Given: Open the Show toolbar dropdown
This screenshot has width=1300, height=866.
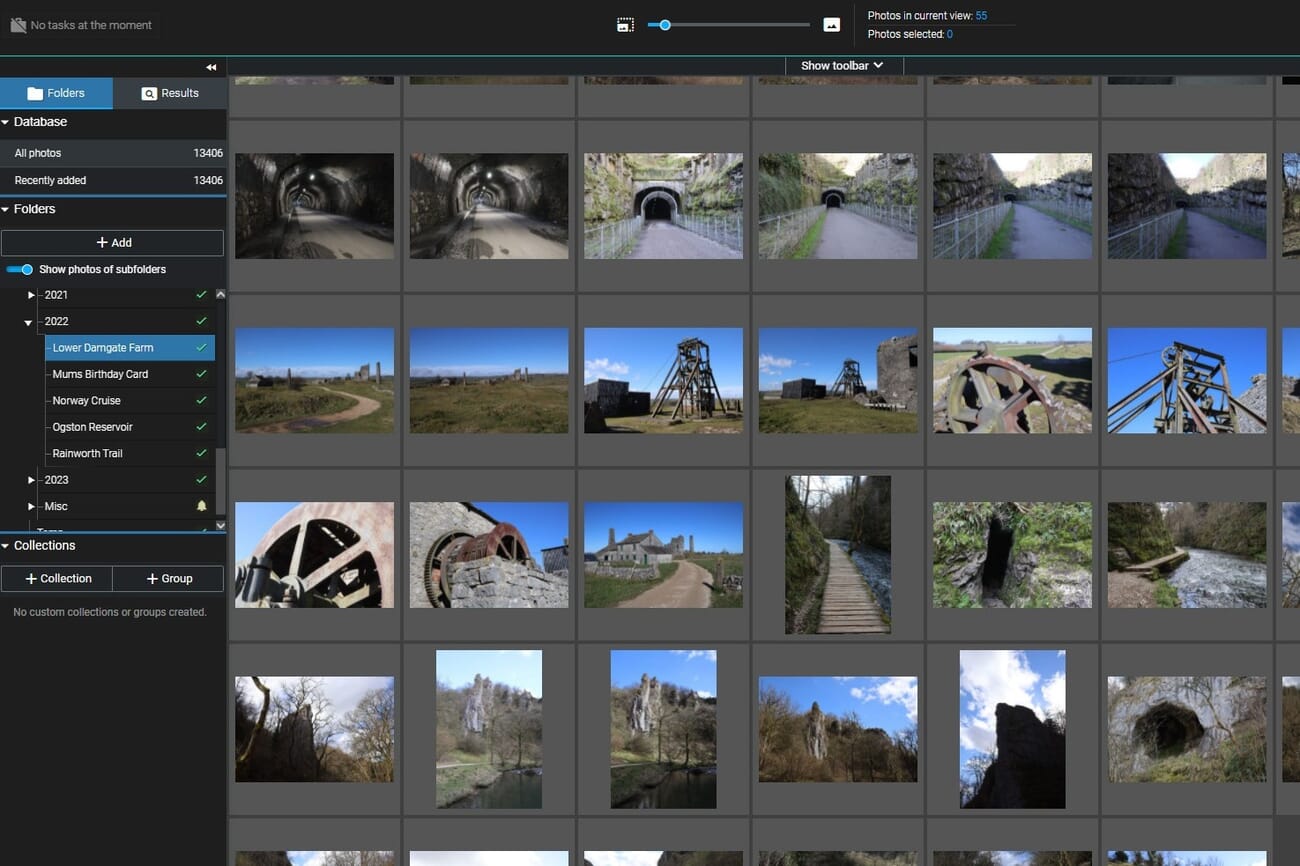Looking at the screenshot, I should pyautogui.click(x=842, y=65).
